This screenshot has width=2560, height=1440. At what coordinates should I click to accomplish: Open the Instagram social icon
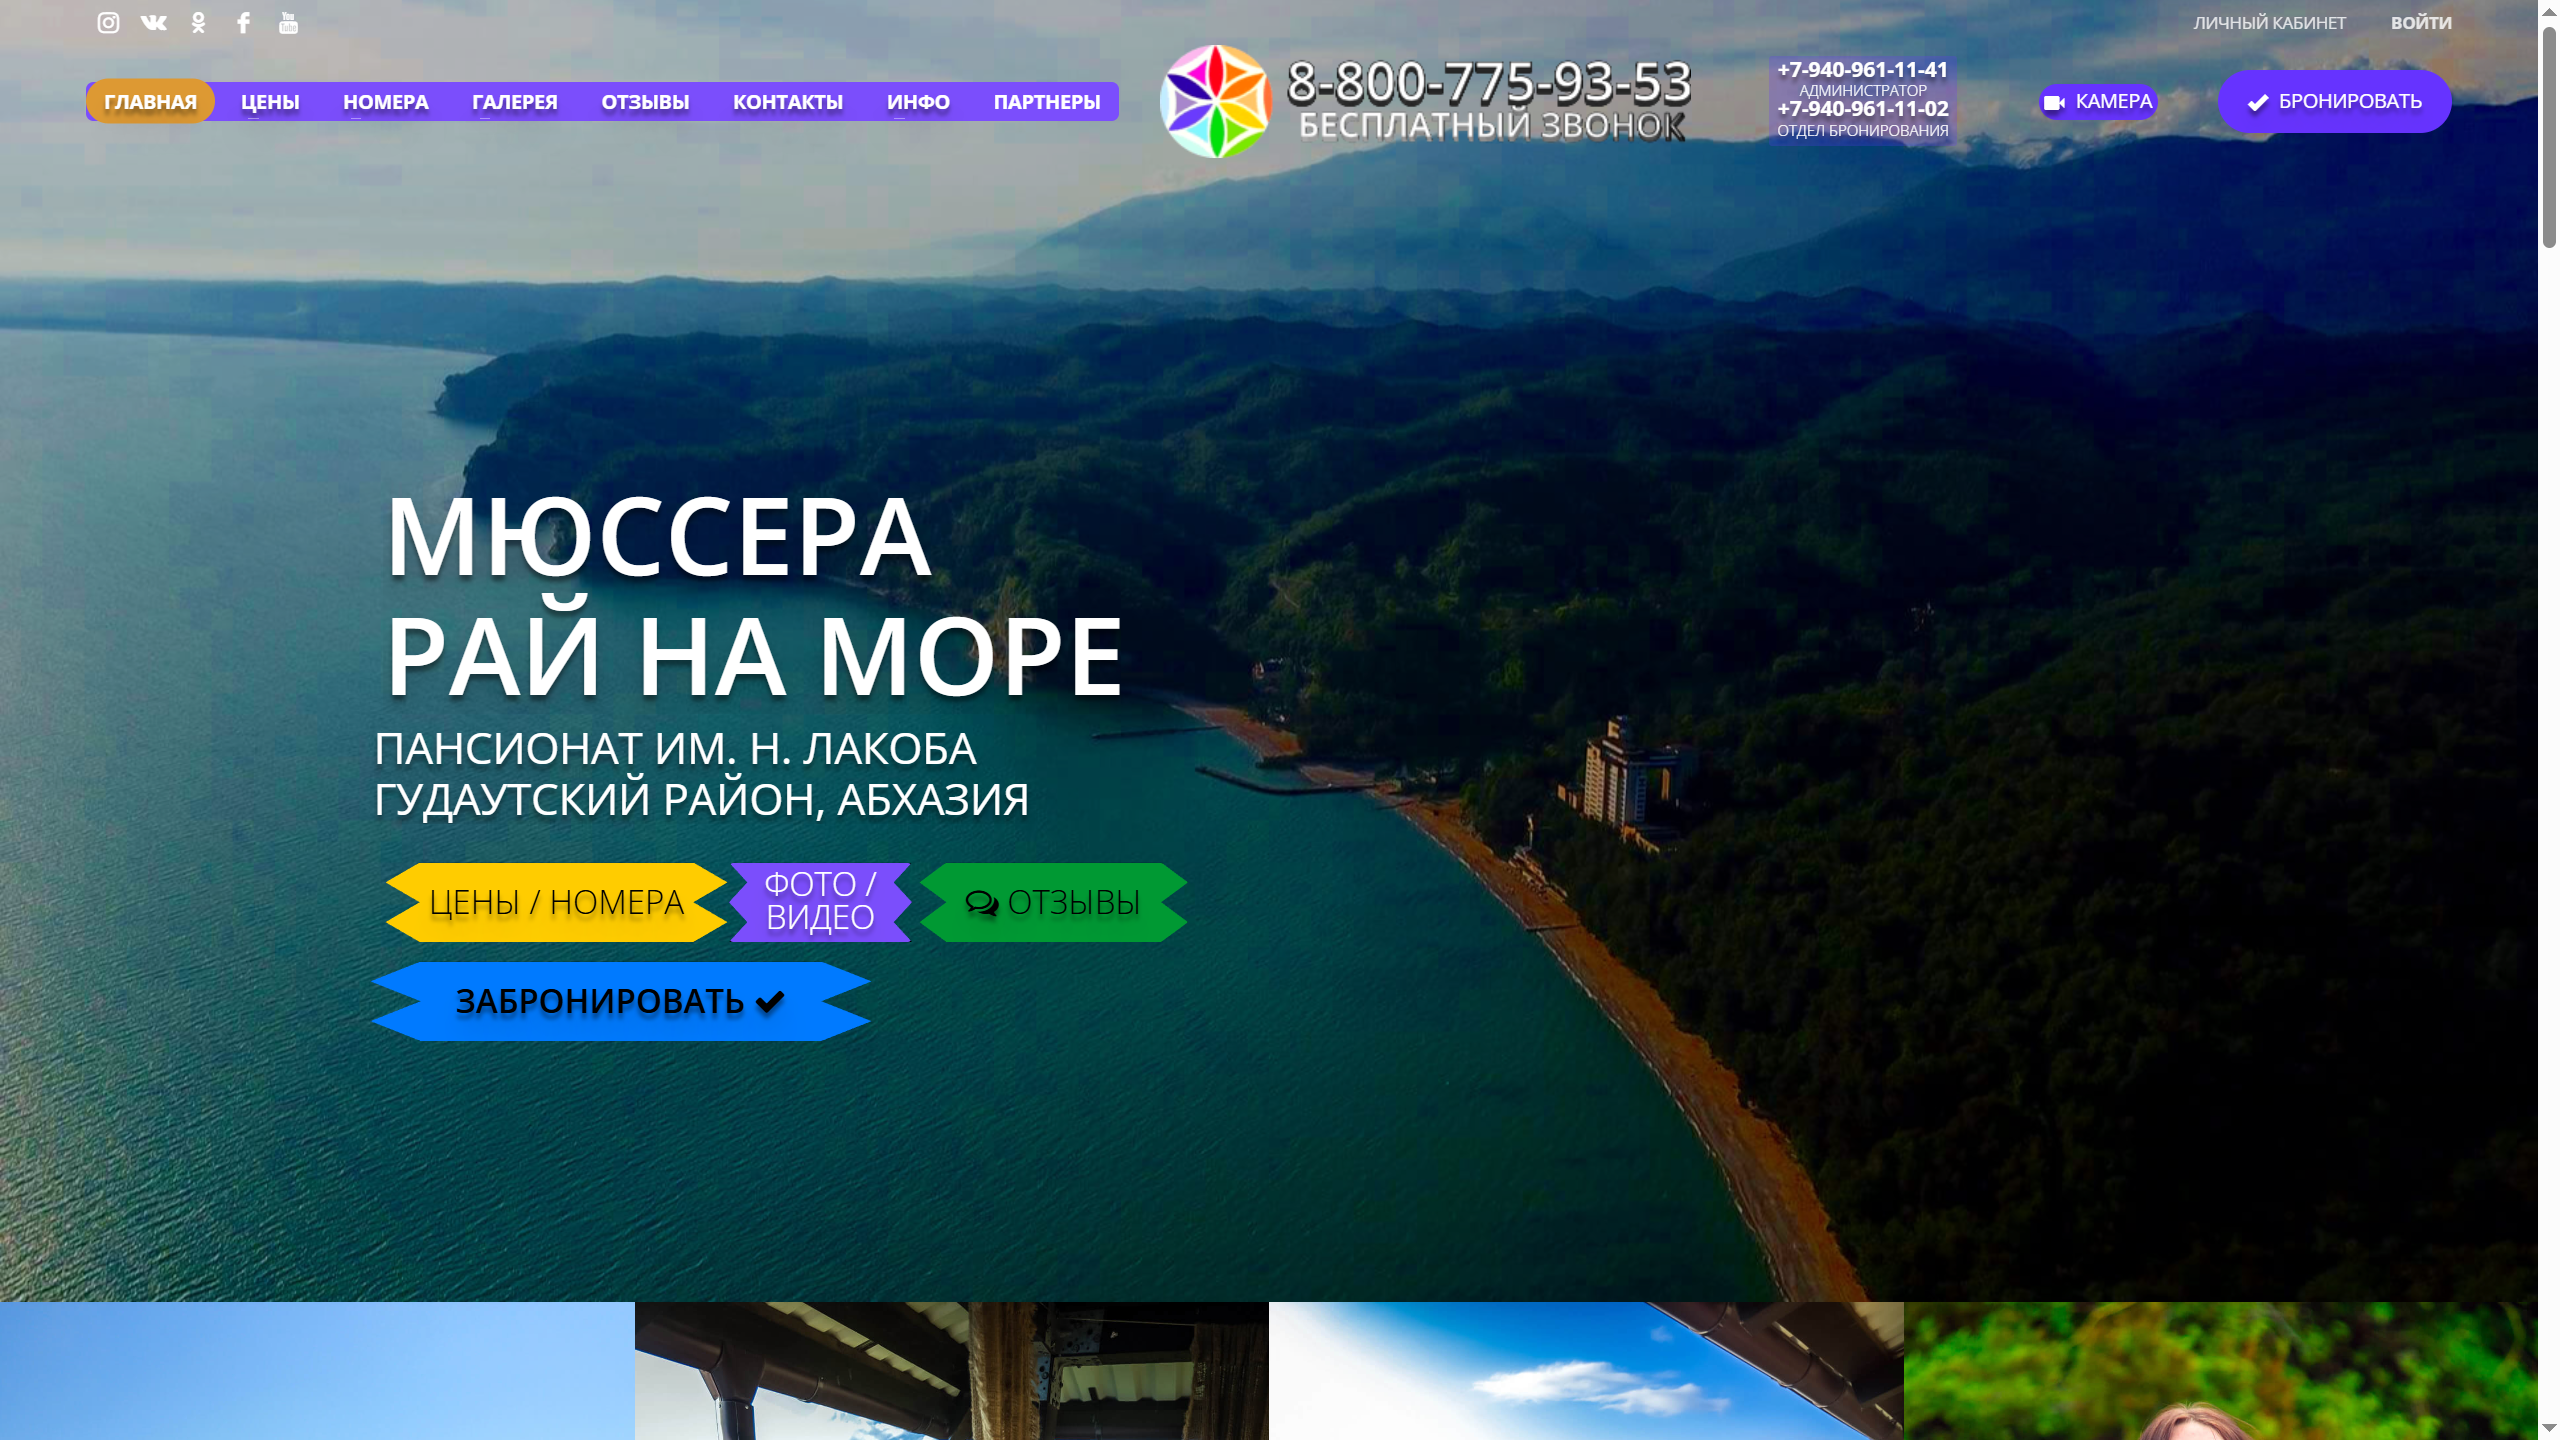tap(108, 22)
